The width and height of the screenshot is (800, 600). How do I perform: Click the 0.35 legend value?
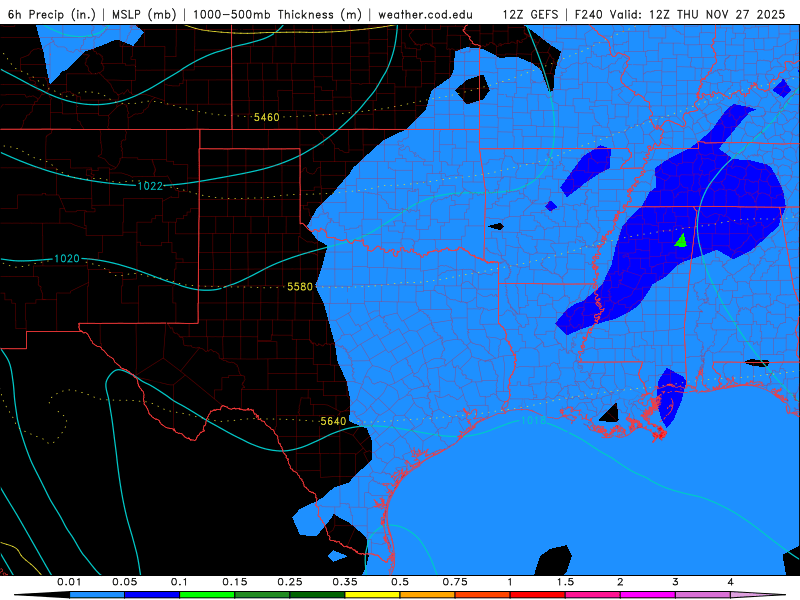pyautogui.click(x=345, y=582)
